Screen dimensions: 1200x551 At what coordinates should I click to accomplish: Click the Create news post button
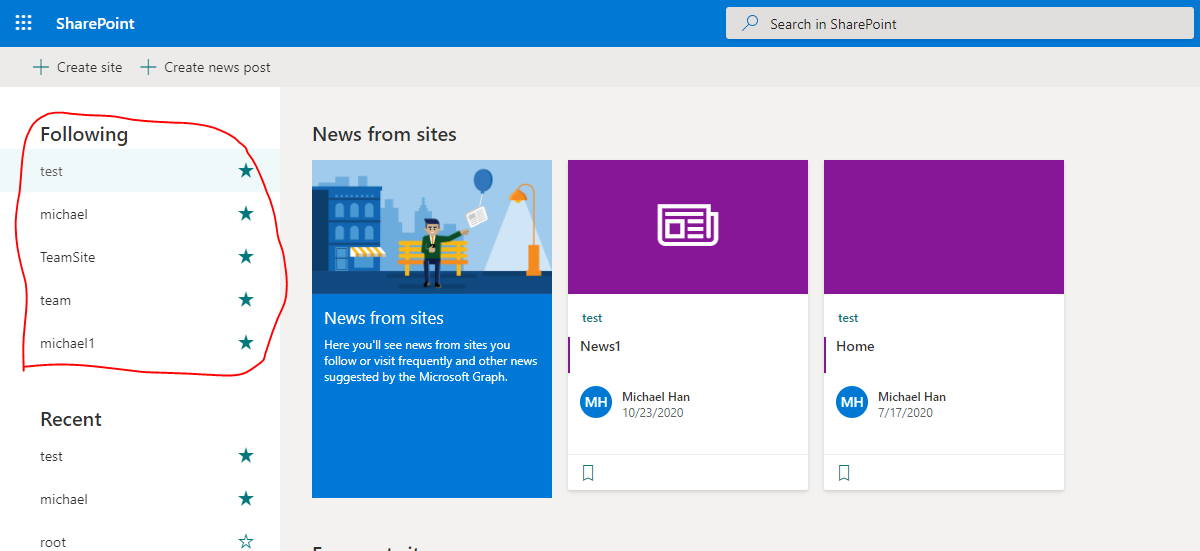tap(205, 67)
